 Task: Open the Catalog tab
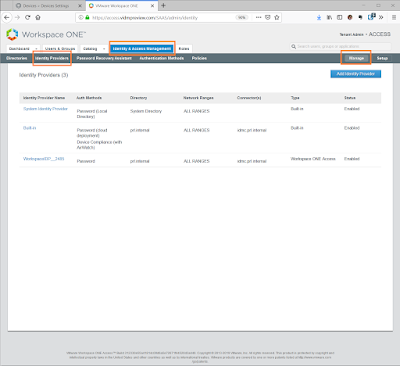(90, 49)
